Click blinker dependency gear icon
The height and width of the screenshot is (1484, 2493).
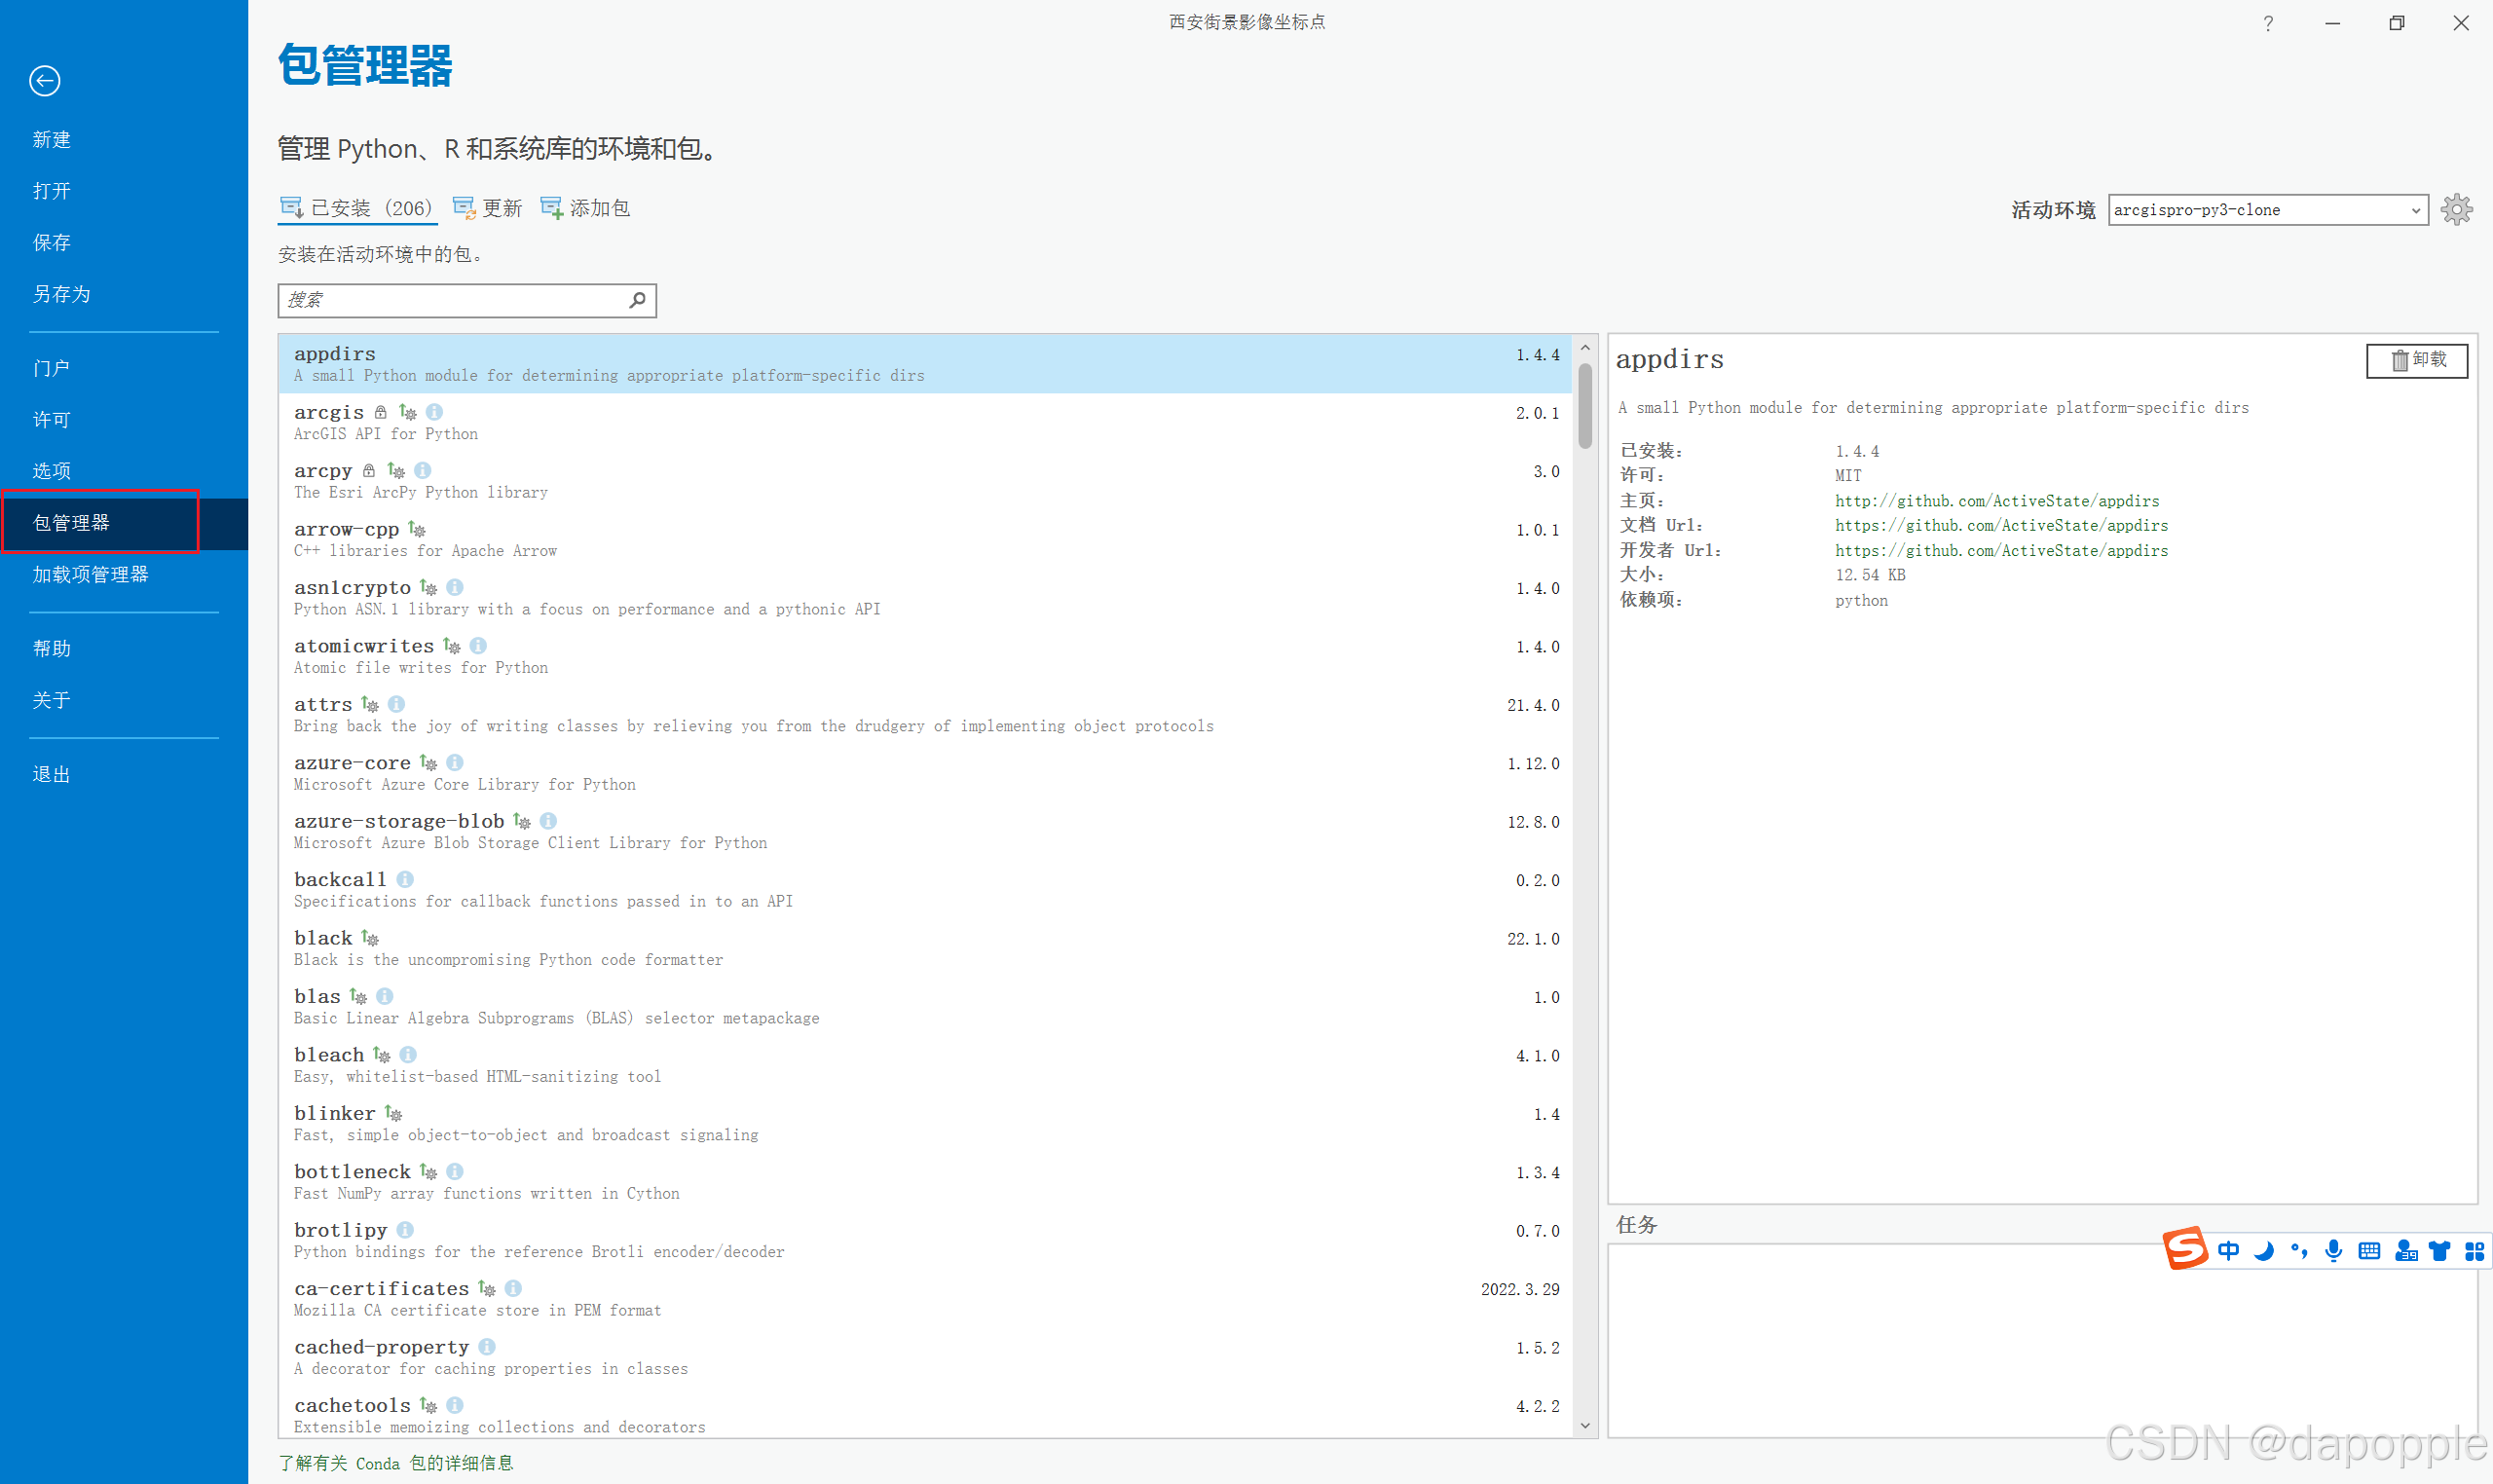click(393, 1113)
